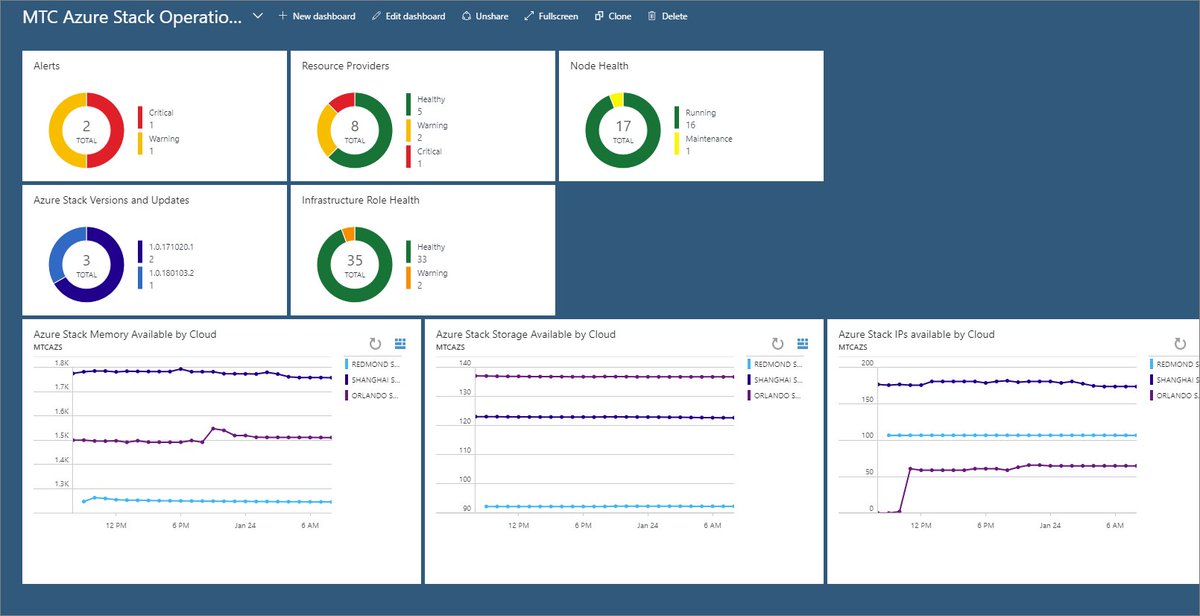Click the expand arrows icon beside Fullscreen
This screenshot has height=616, width=1200.
[529, 17]
